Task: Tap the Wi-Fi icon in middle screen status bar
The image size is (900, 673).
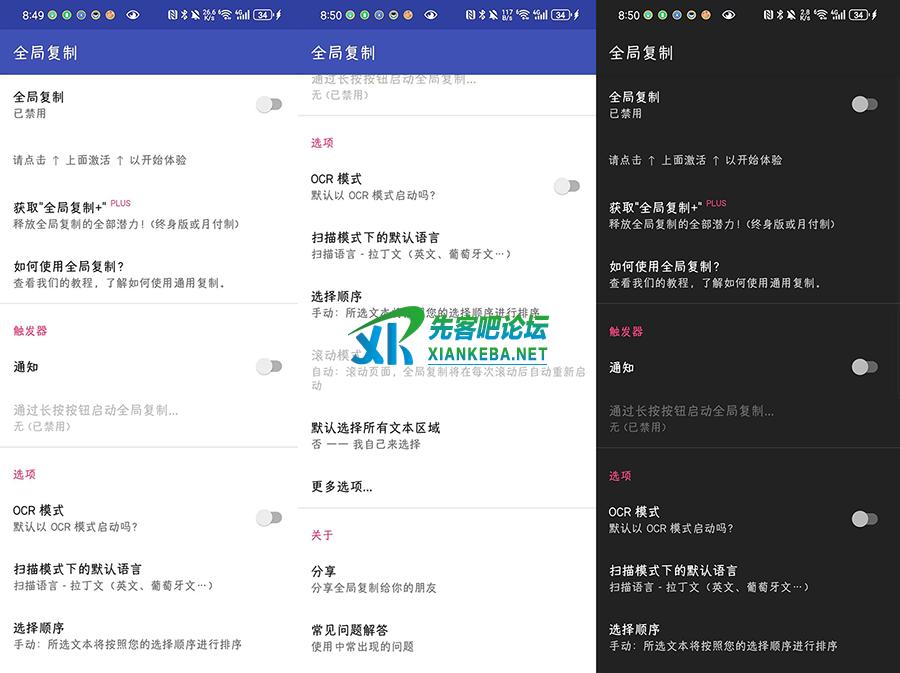Action: click(x=523, y=15)
